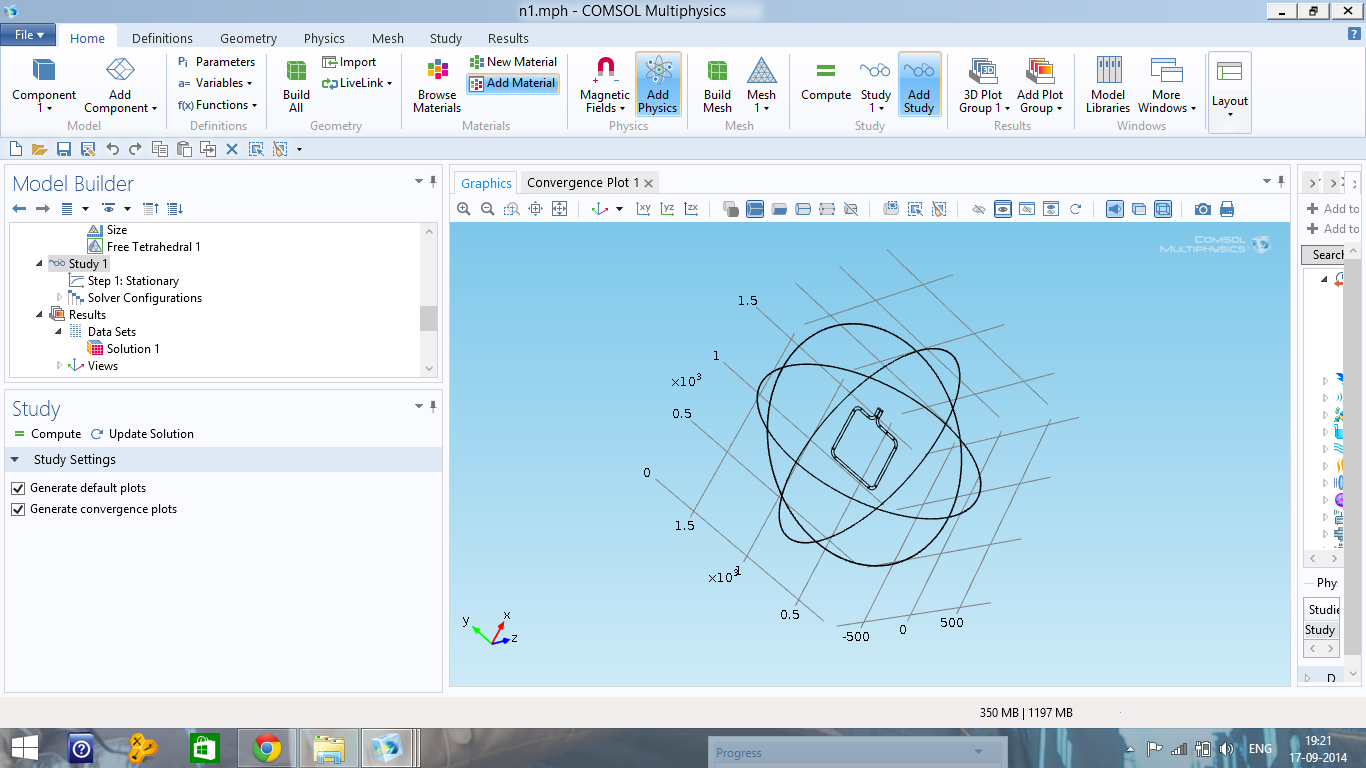Open the Layout dropdown in the ribbon

tap(1229, 92)
